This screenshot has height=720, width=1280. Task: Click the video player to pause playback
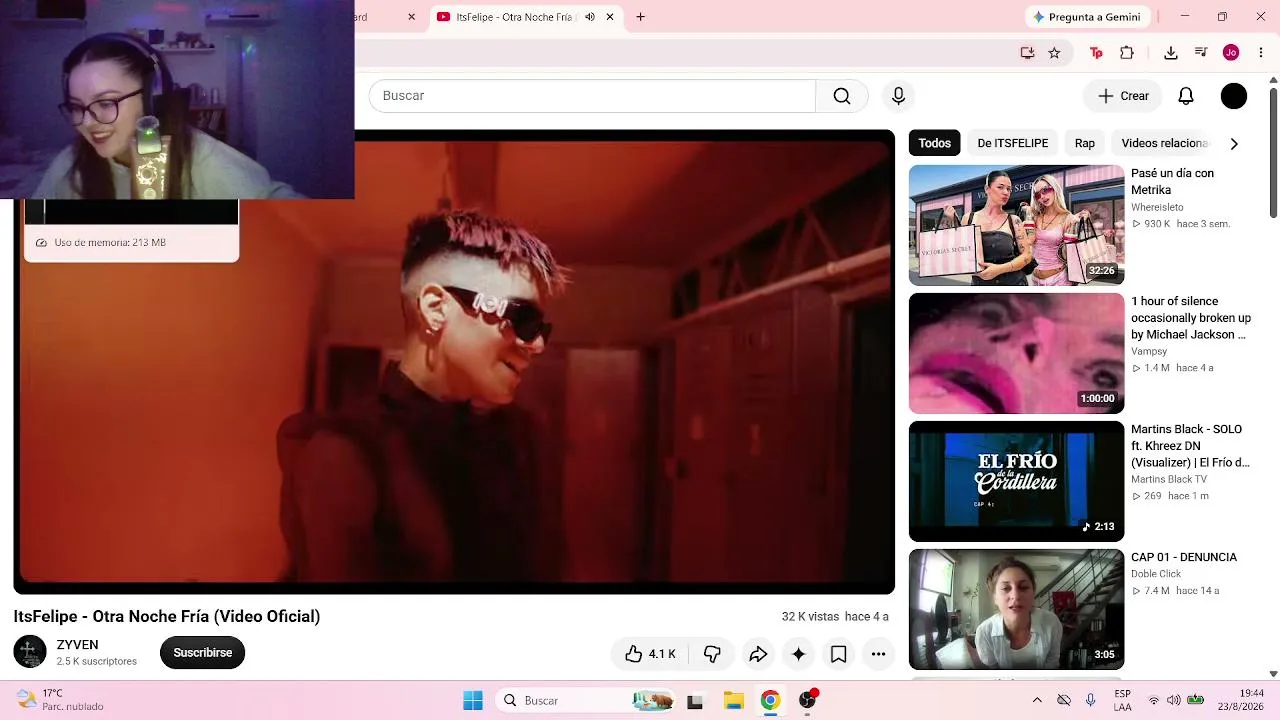[x=454, y=362]
